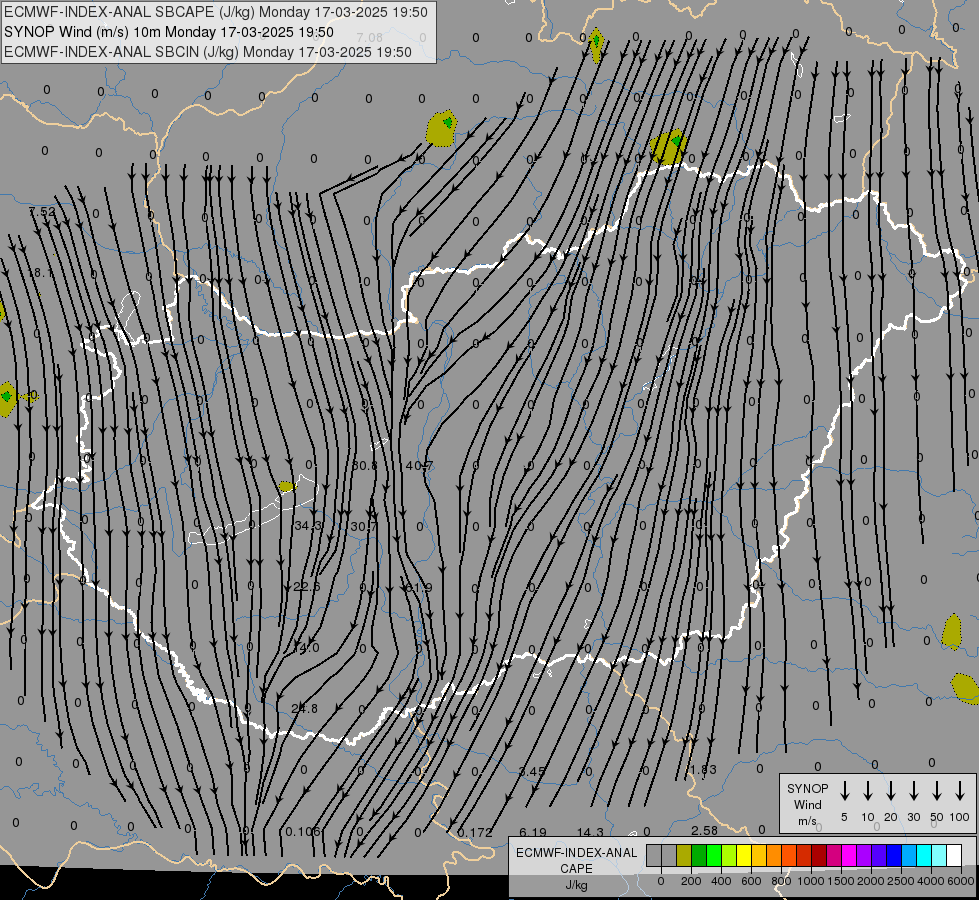The width and height of the screenshot is (979, 900).
Task: Click the map value 30.7
Action: [364, 527]
